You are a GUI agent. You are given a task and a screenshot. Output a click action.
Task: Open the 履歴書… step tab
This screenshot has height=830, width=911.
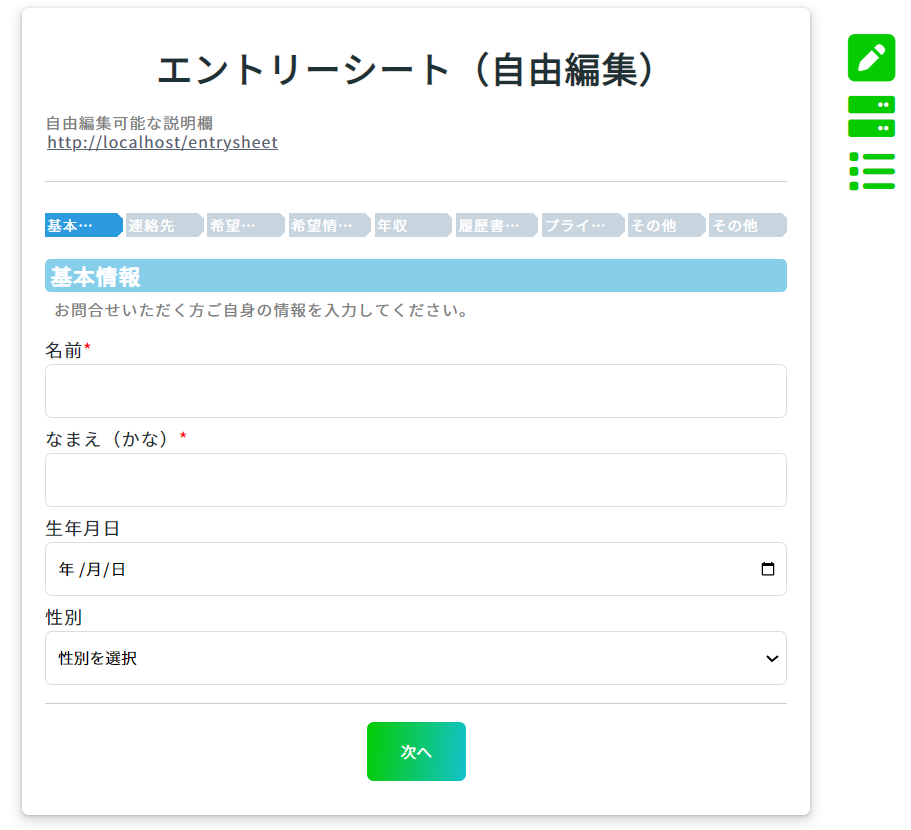point(497,225)
